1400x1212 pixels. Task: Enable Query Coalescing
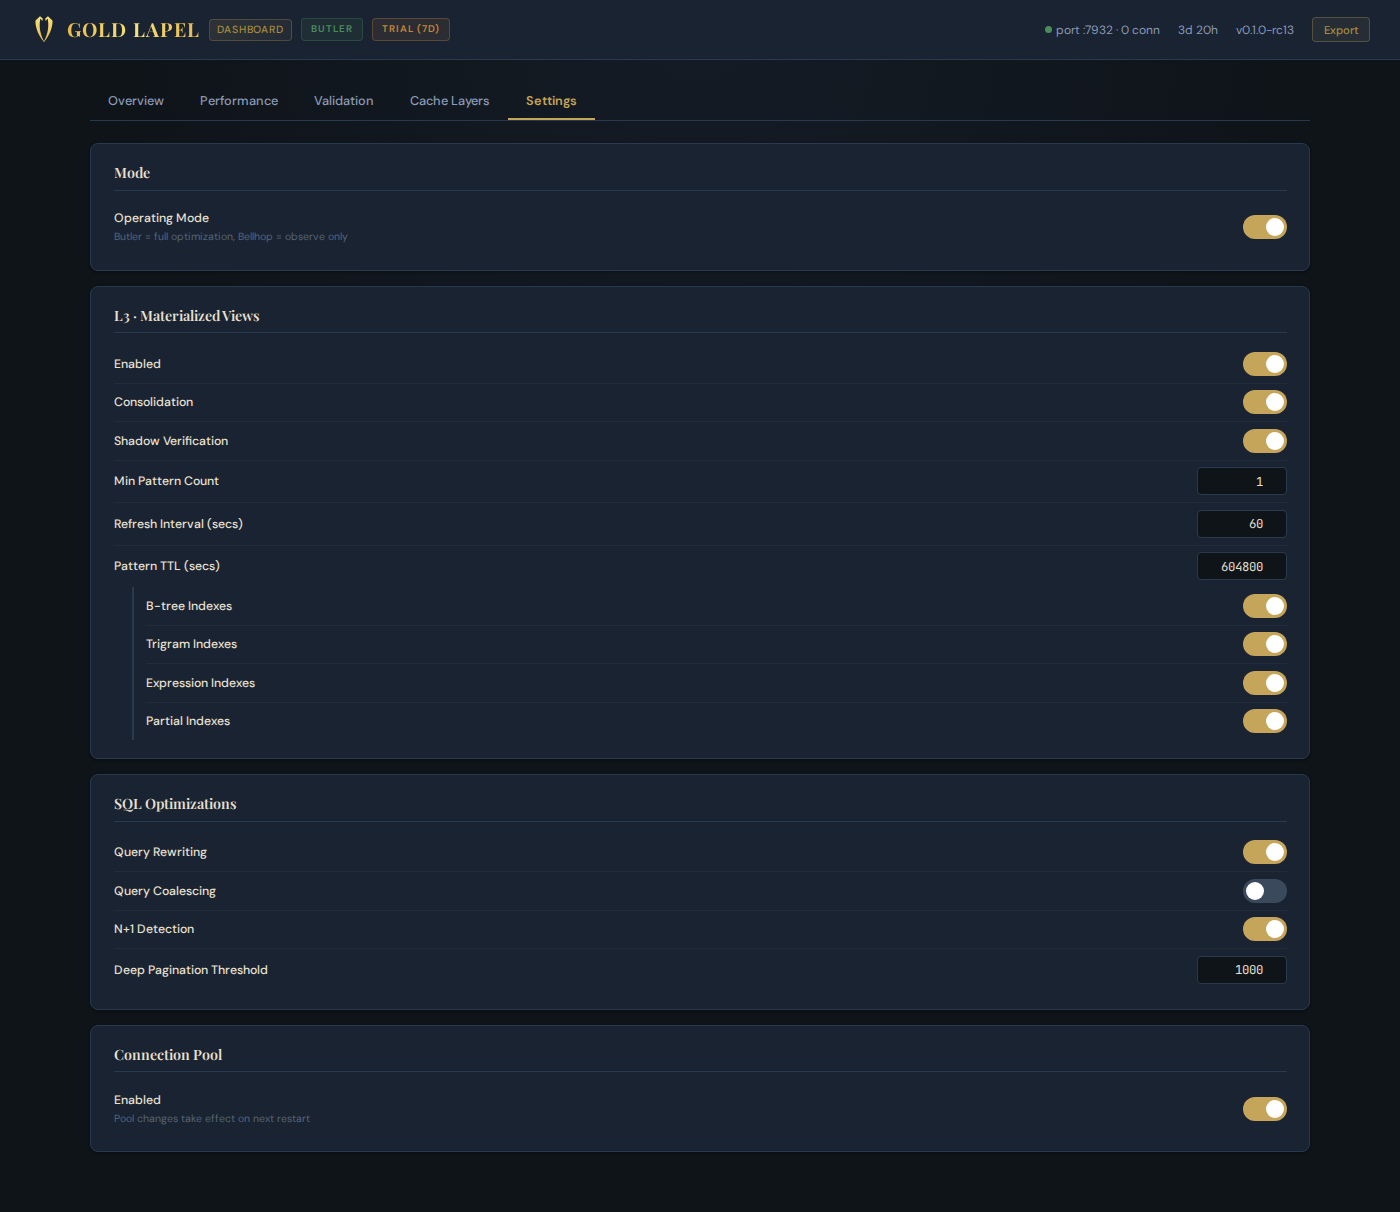[x=1264, y=891]
